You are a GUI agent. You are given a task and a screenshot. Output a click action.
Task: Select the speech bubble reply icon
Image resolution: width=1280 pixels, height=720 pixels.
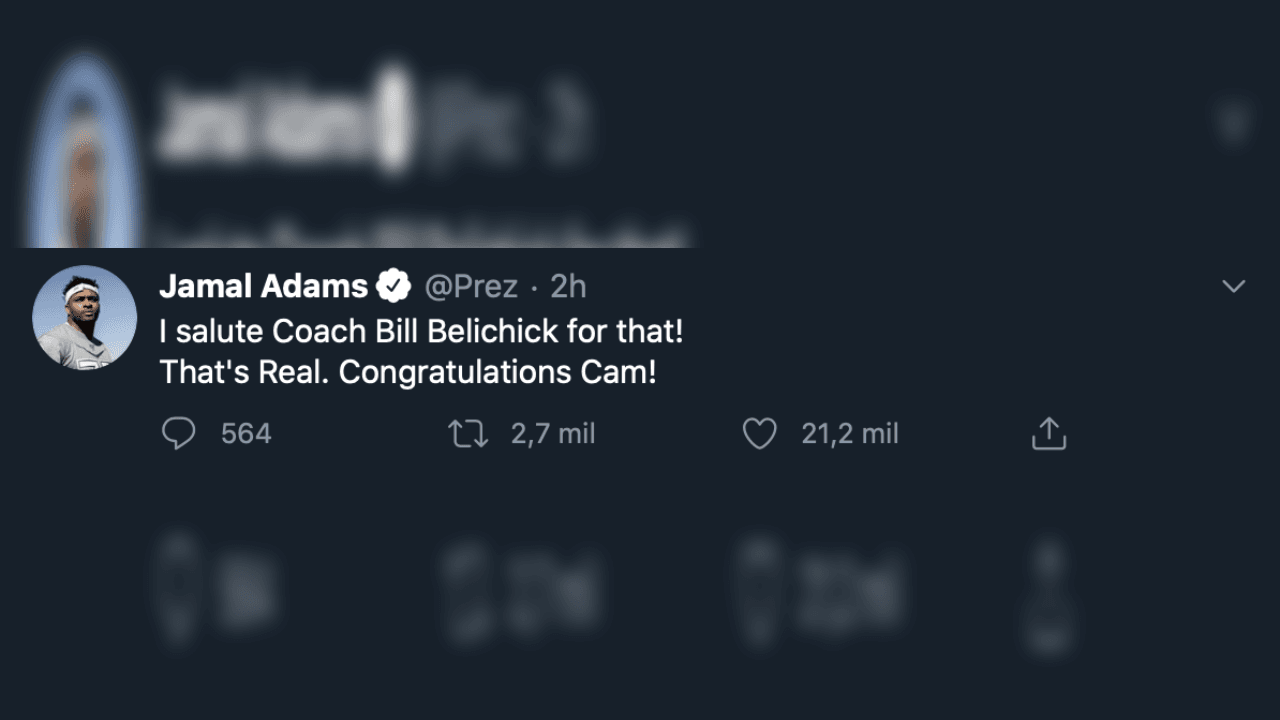point(180,433)
